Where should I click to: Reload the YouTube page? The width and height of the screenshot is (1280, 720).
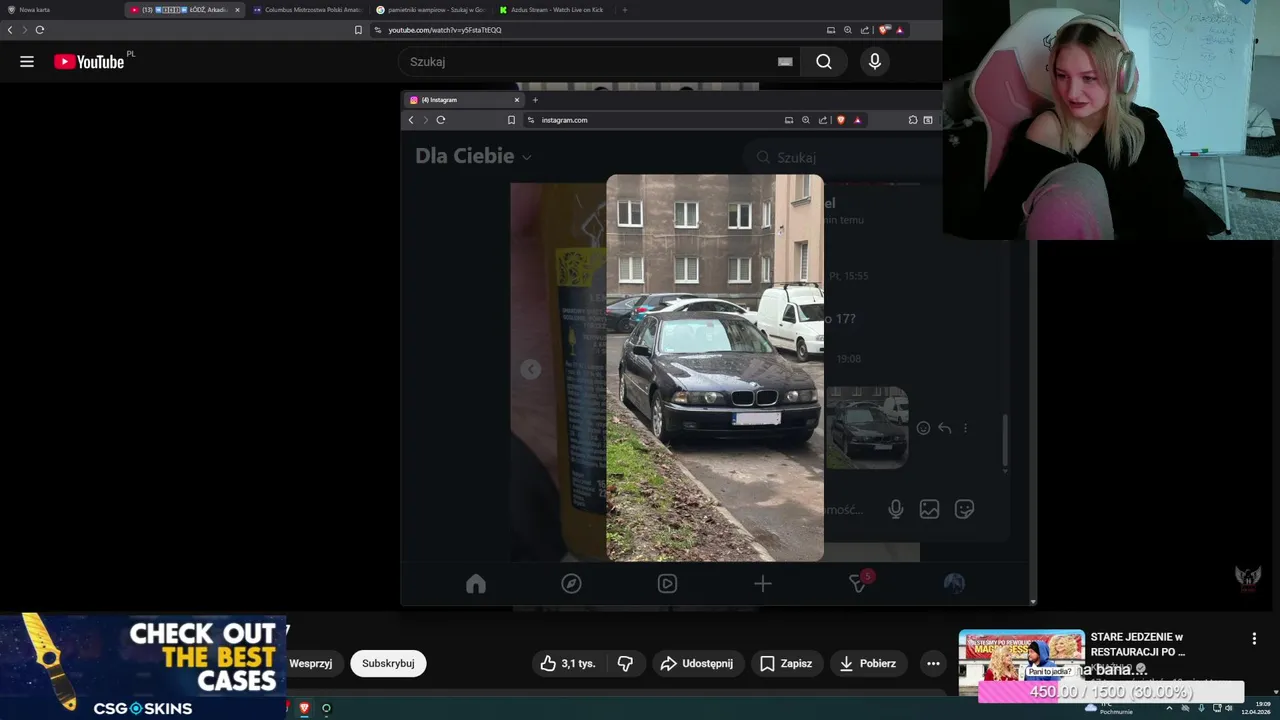pos(40,30)
